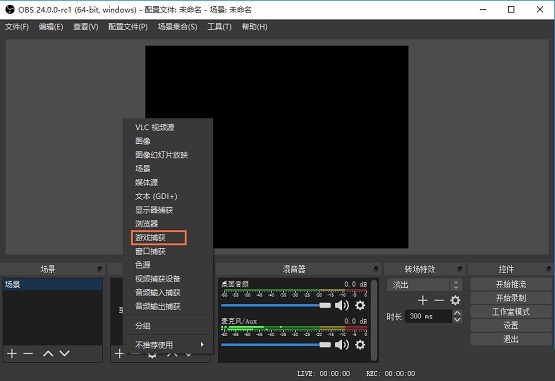This screenshot has width=555, height=381.
Task: Remove the selected scene with the minus icon
Action: click(x=28, y=353)
